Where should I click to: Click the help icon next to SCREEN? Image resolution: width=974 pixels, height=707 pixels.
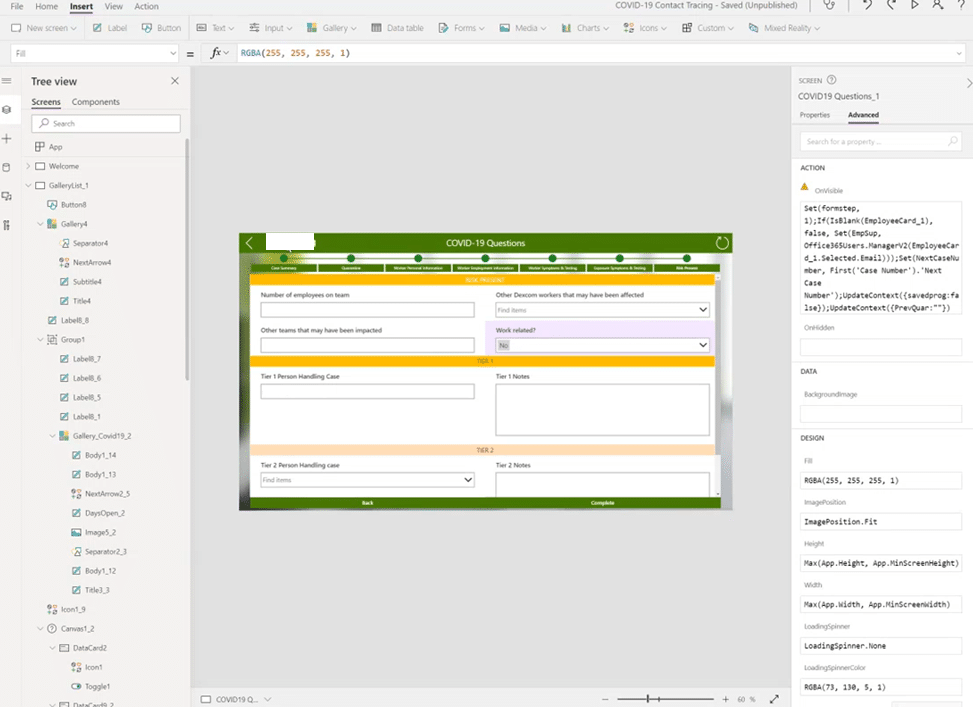[832, 80]
